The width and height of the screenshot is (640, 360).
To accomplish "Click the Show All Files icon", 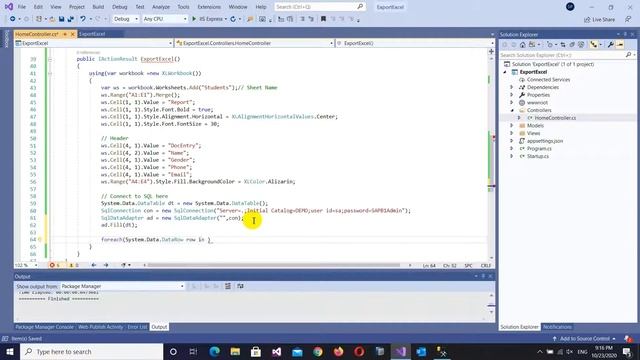I will point(581,44).
